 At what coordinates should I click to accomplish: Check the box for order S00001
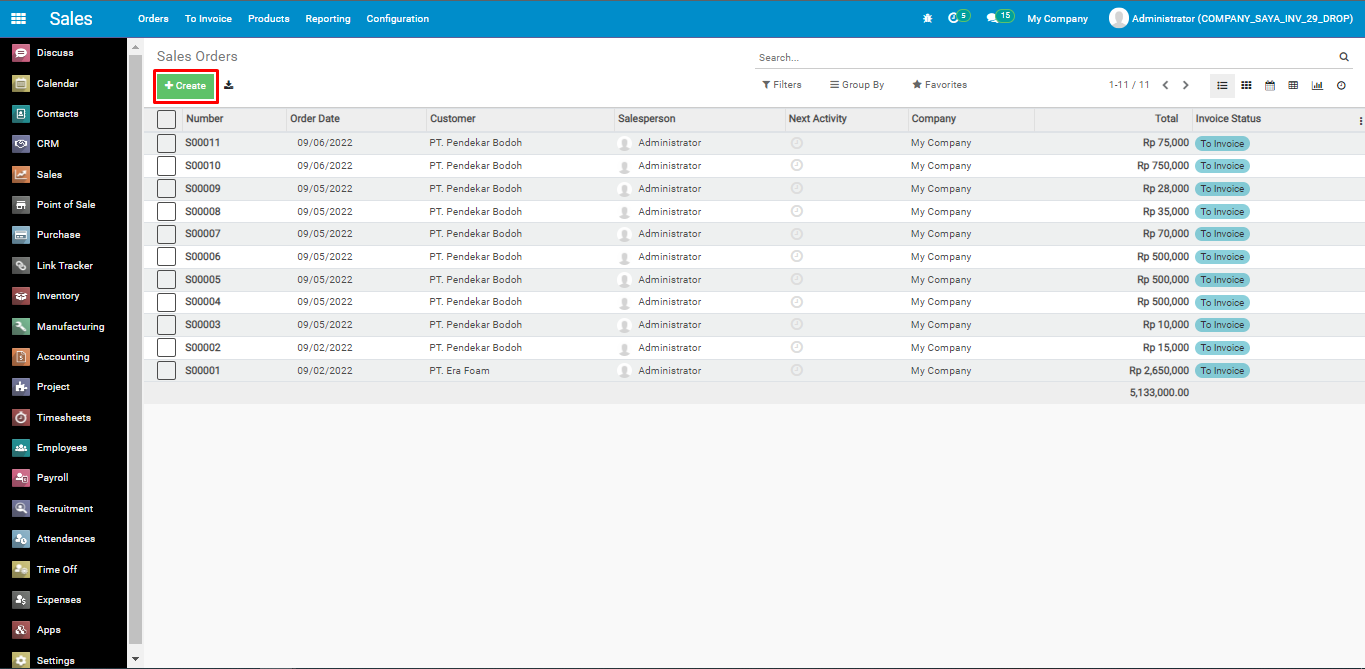pyautogui.click(x=166, y=371)
